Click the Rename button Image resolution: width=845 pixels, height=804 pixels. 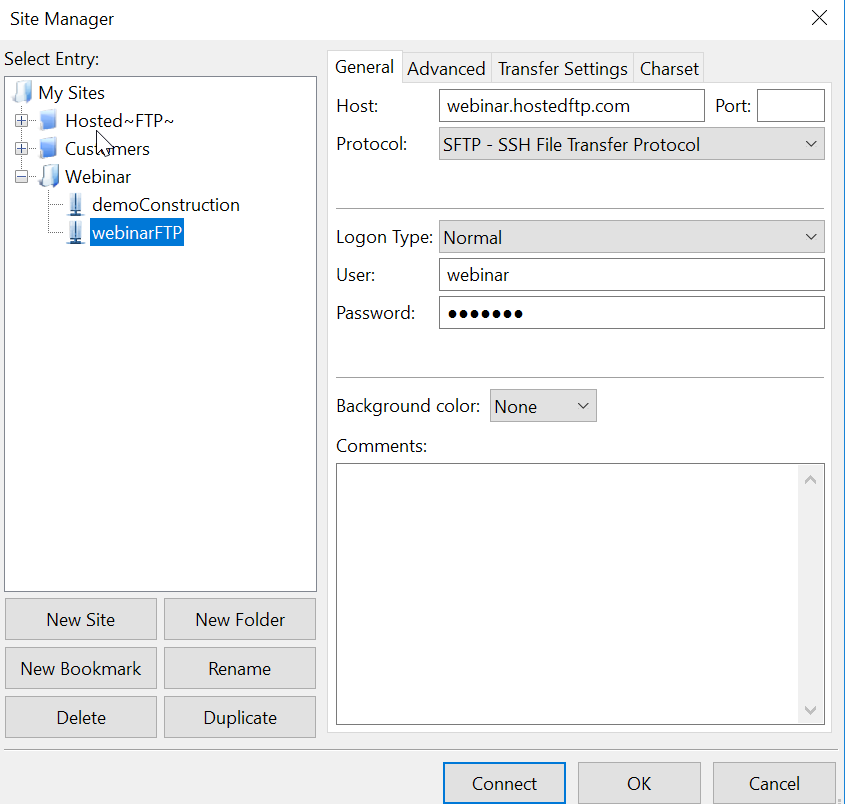point(240,668)
